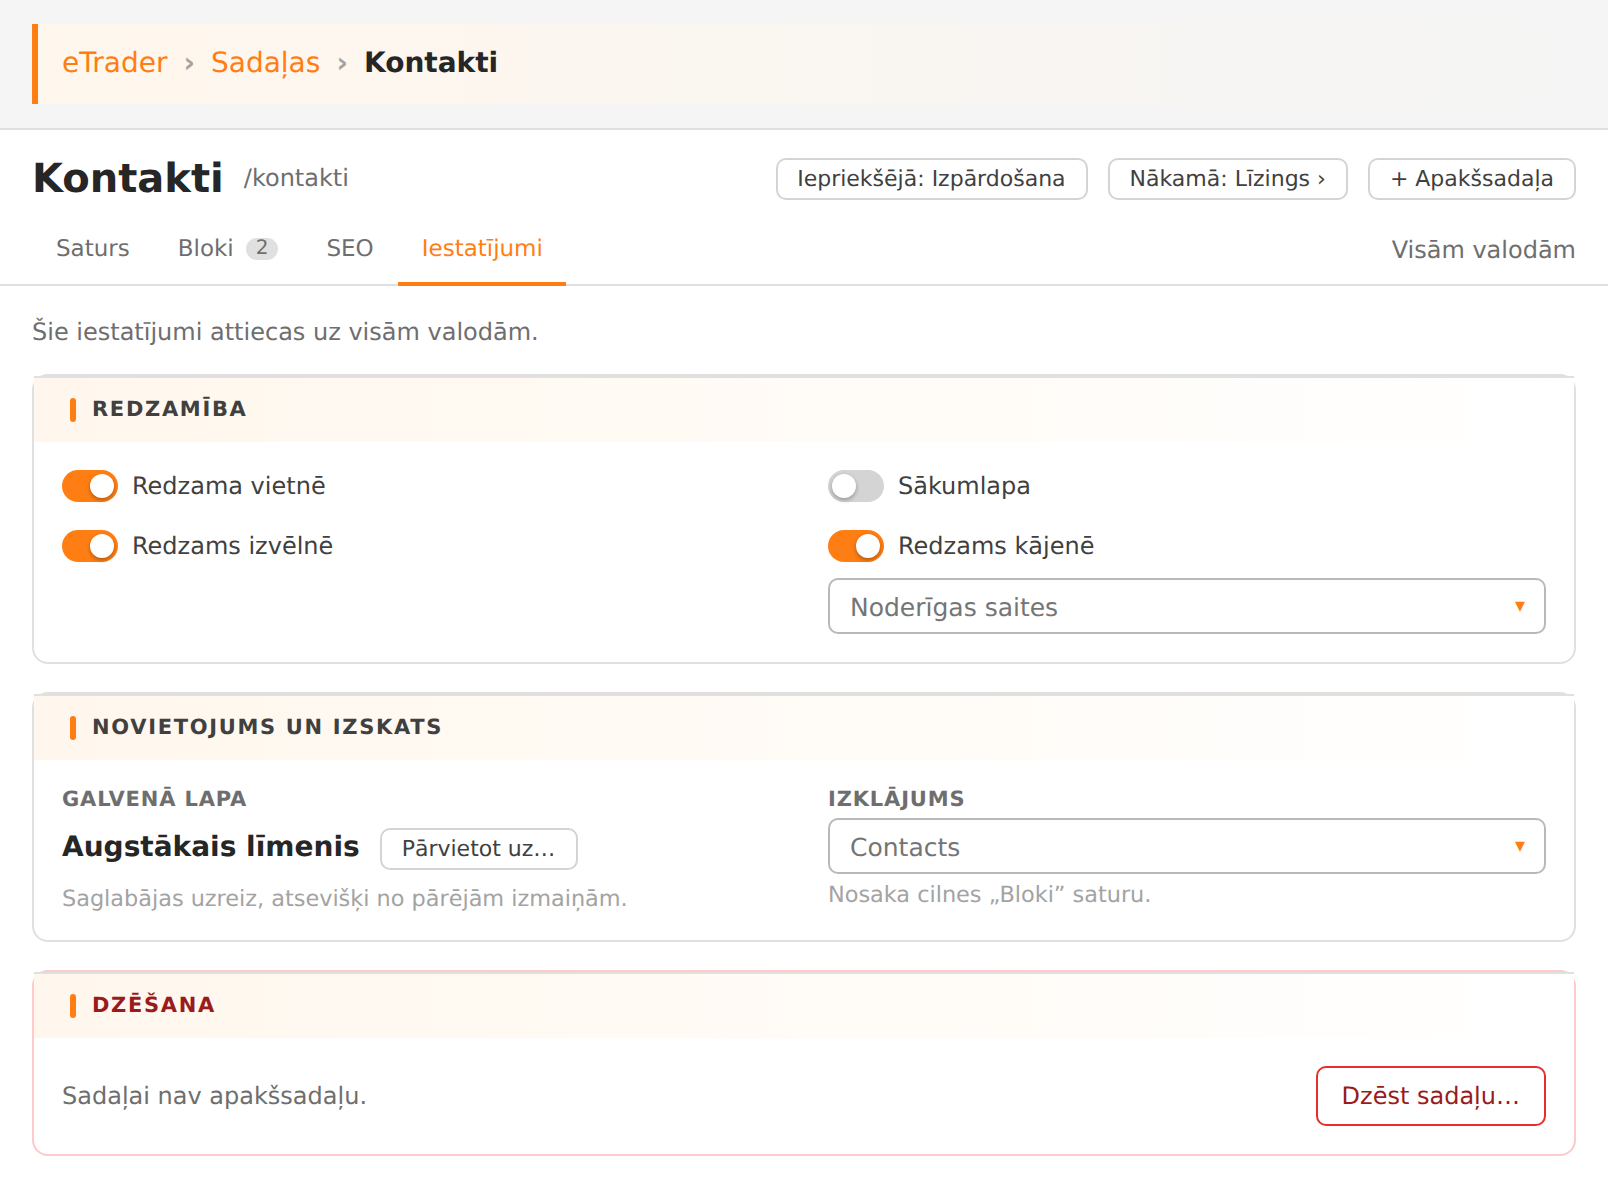
Task: Go to the SEO tab
Action: pos(350,248)
